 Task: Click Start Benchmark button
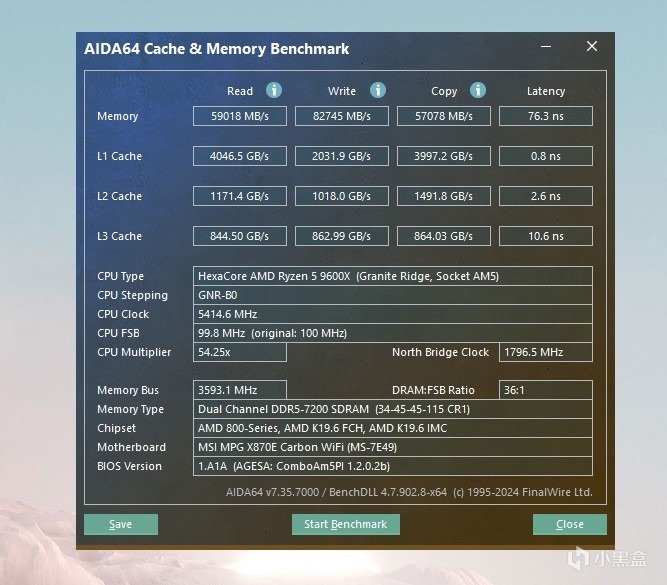(345, 524)
